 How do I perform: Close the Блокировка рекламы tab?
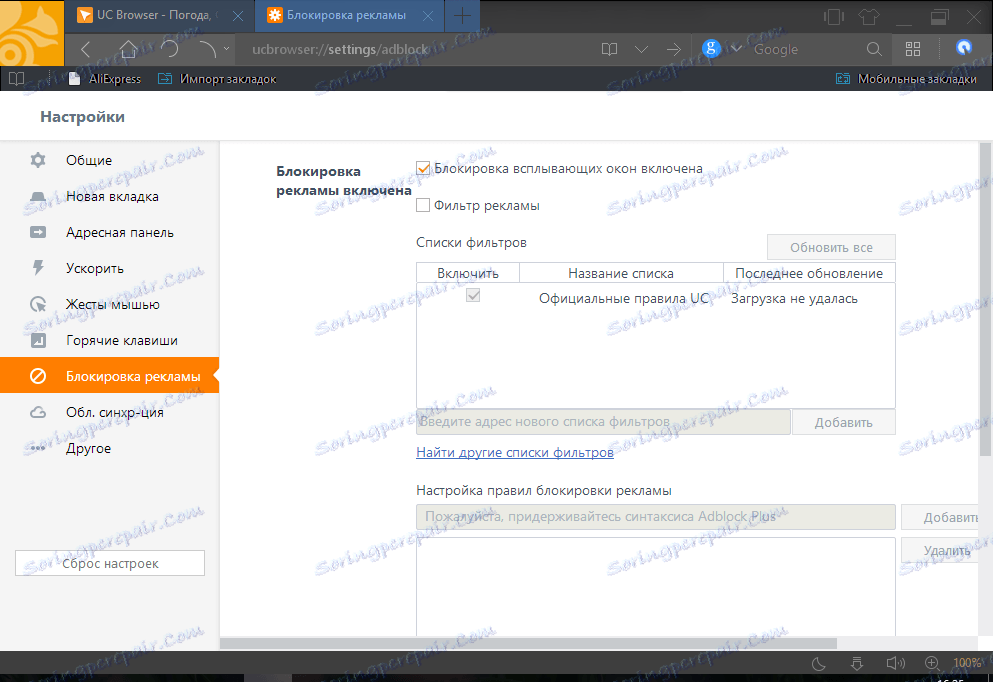(x=428, y=16)
